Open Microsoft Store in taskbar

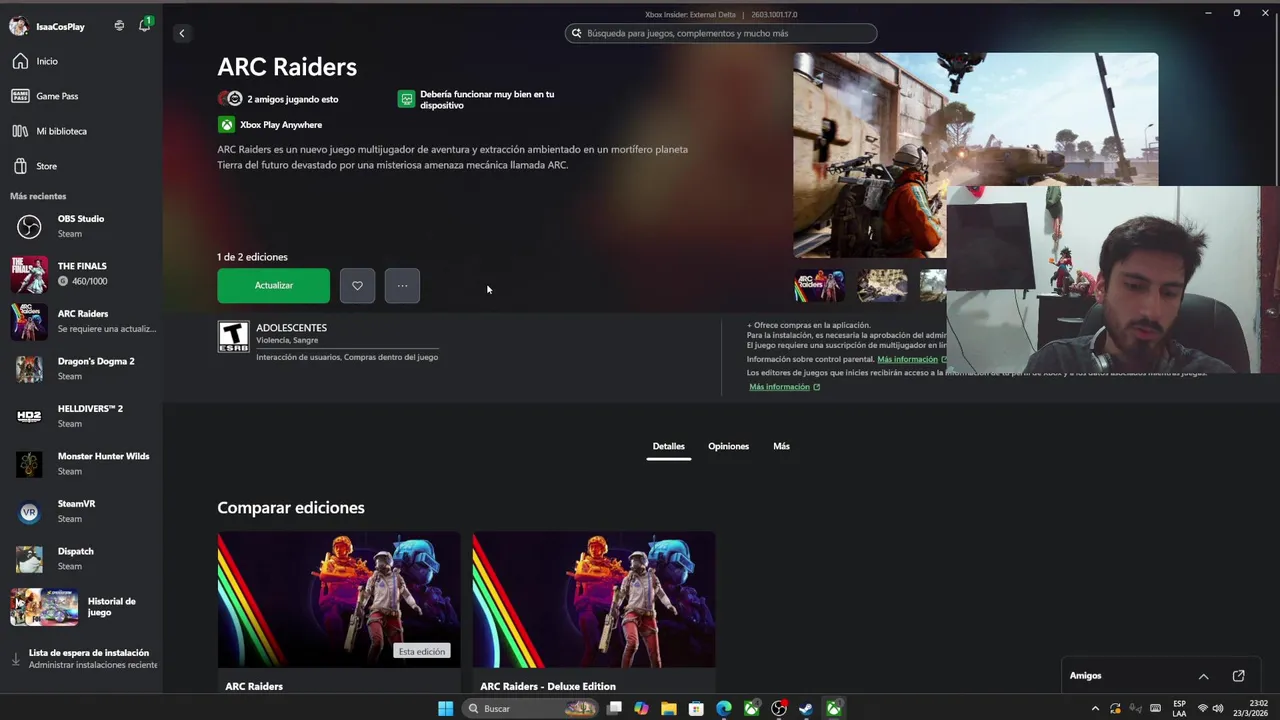[696, 709]
